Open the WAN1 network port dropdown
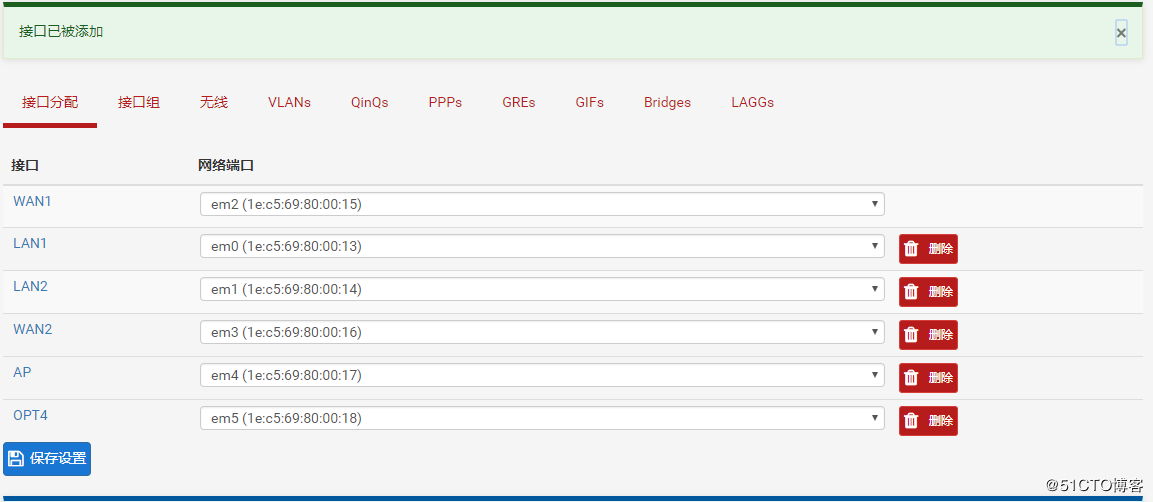The image size is (1153, 502). pos(542,204)
